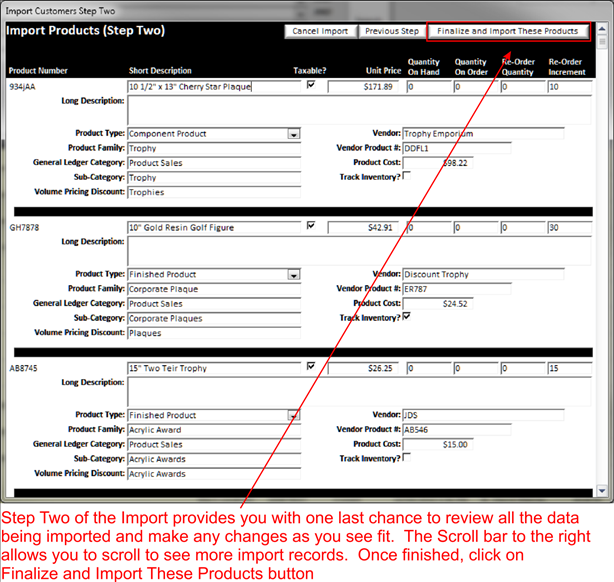
Task: Click Quantity On Hand field for 934JAA
Action: click(429, 87)
